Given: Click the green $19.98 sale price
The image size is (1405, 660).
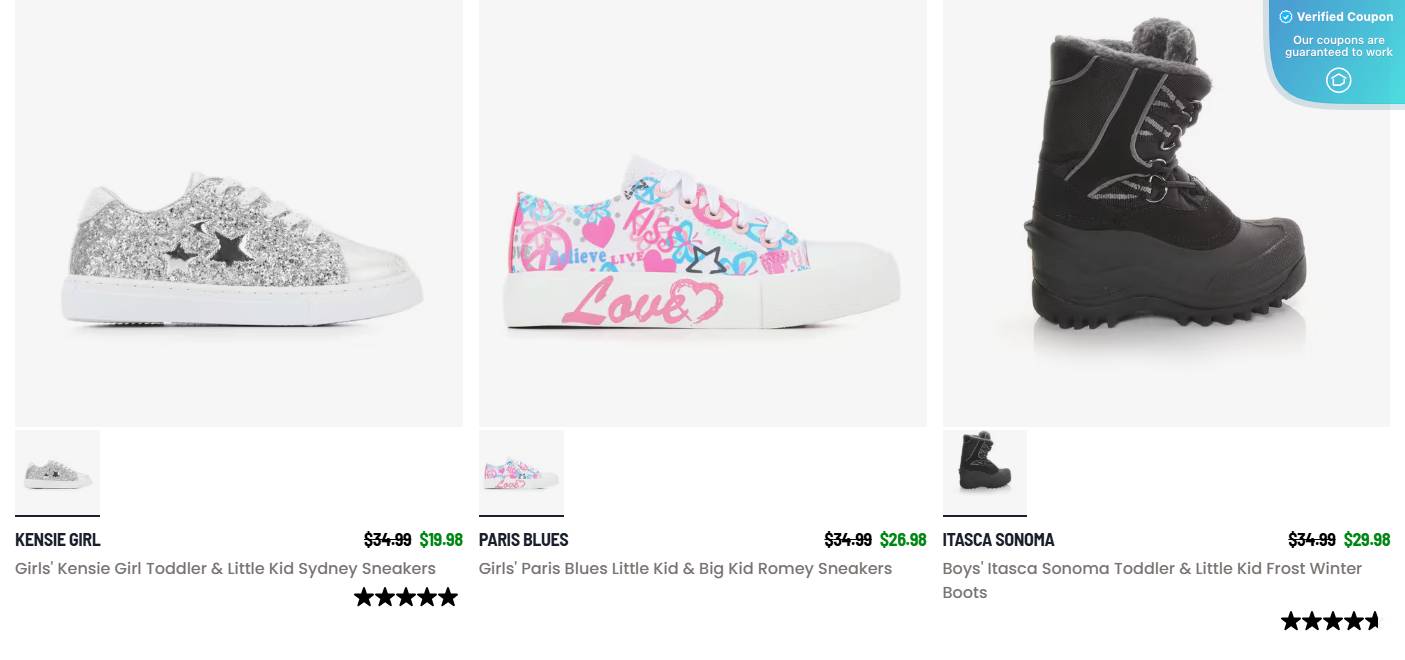Looking at the screenshot, I should click(441, 539).
